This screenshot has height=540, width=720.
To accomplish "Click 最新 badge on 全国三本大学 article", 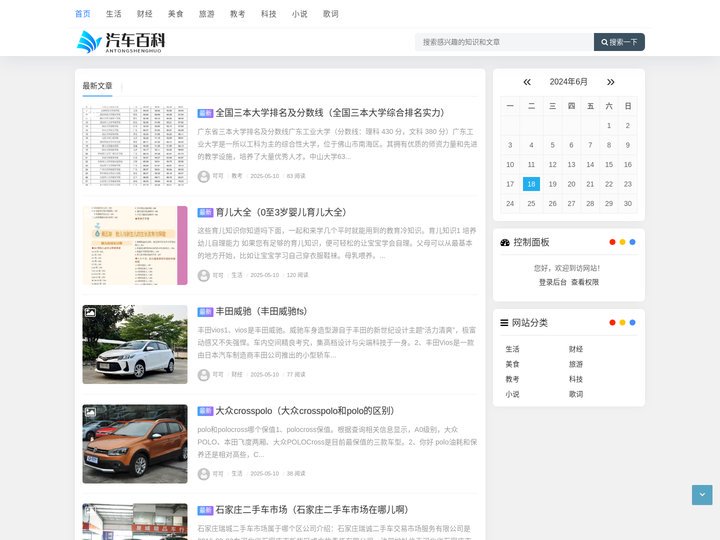I will pos(205,113).
